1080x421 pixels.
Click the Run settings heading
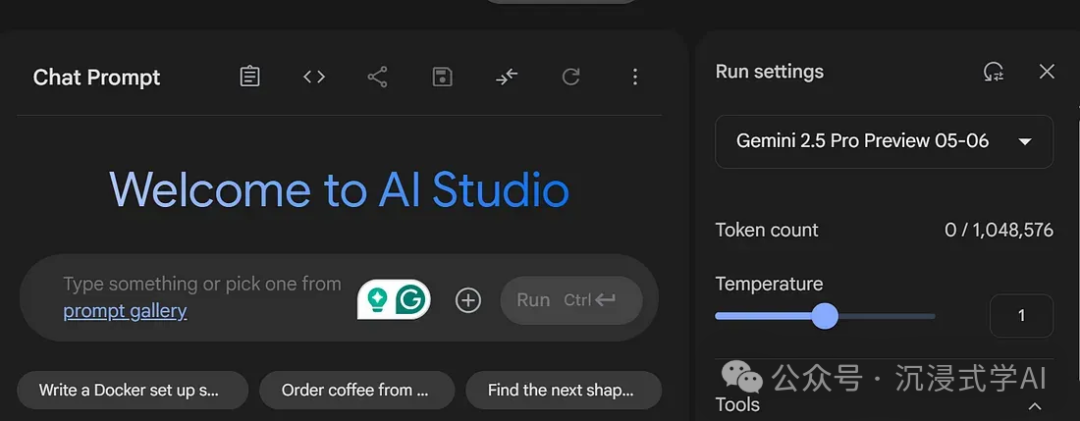(769, 72)
